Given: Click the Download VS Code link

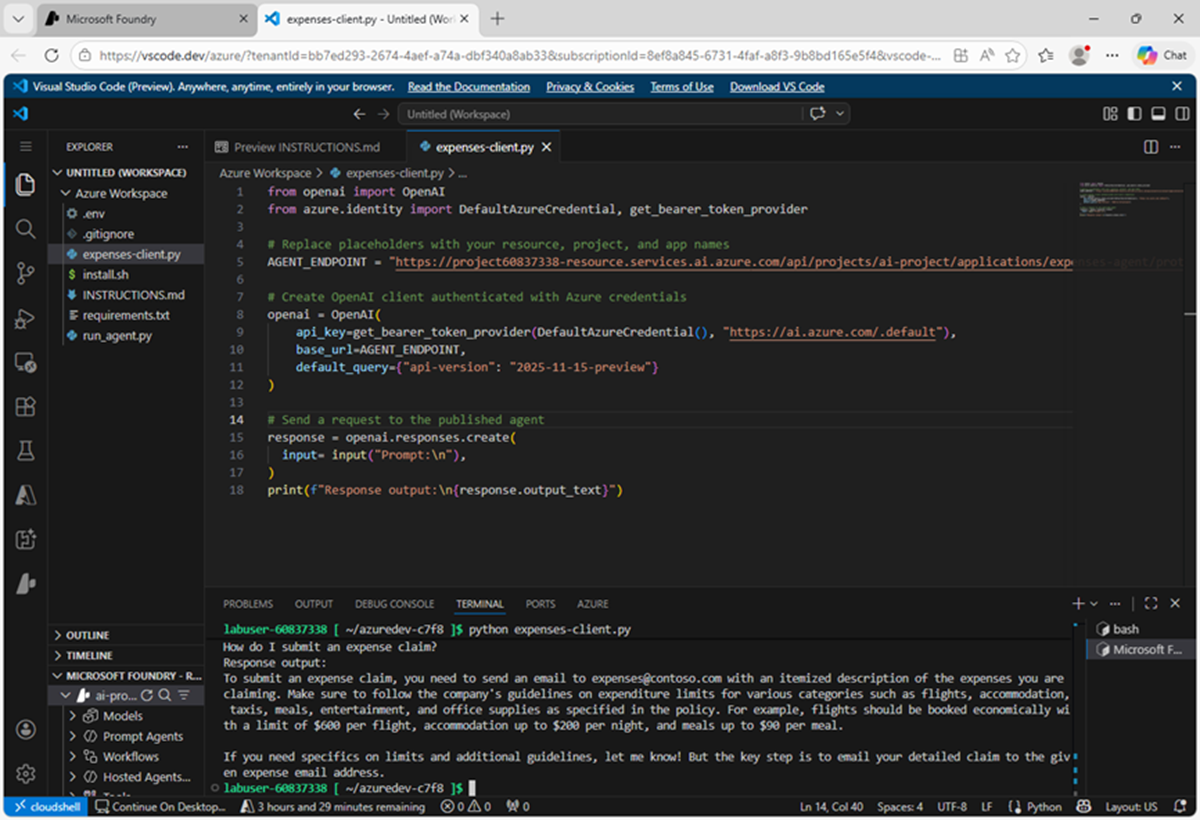Looking at the screenshot, I should [777, 87].
